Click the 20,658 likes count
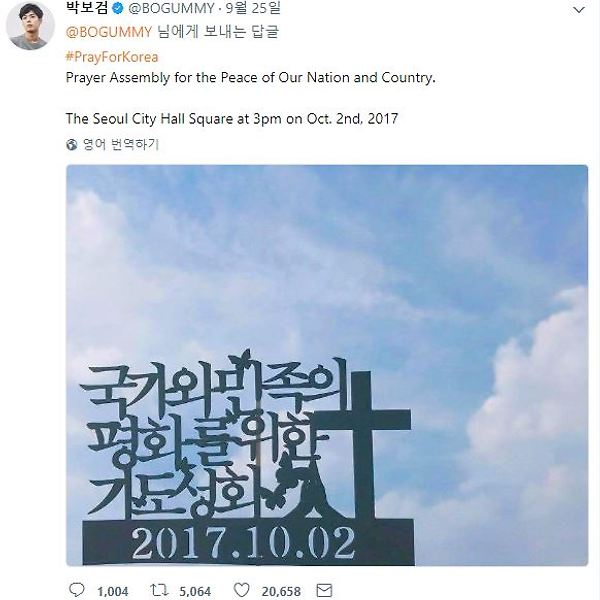The height and width of the screenshot is (600, 600). tap(281, 591)
